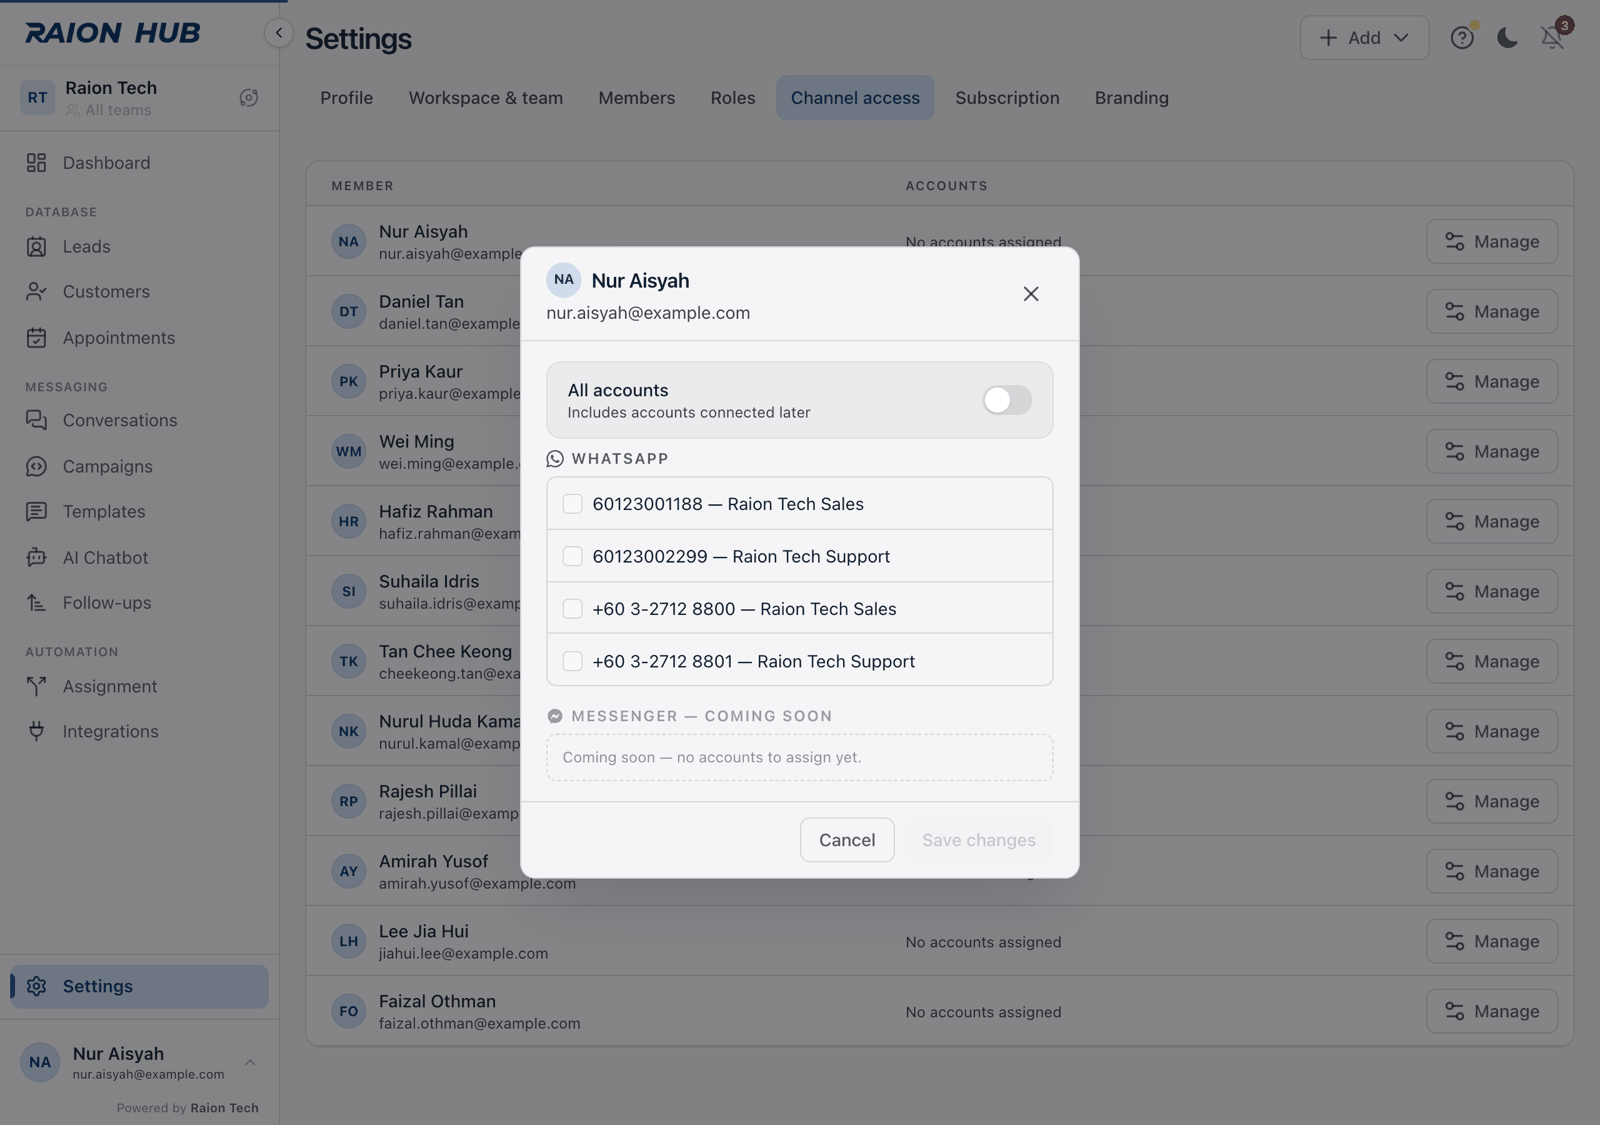This screenshot has width=1600, height=1125.
Task: Collapse the sidebar with the chevron button
Action: coord(278,33)
